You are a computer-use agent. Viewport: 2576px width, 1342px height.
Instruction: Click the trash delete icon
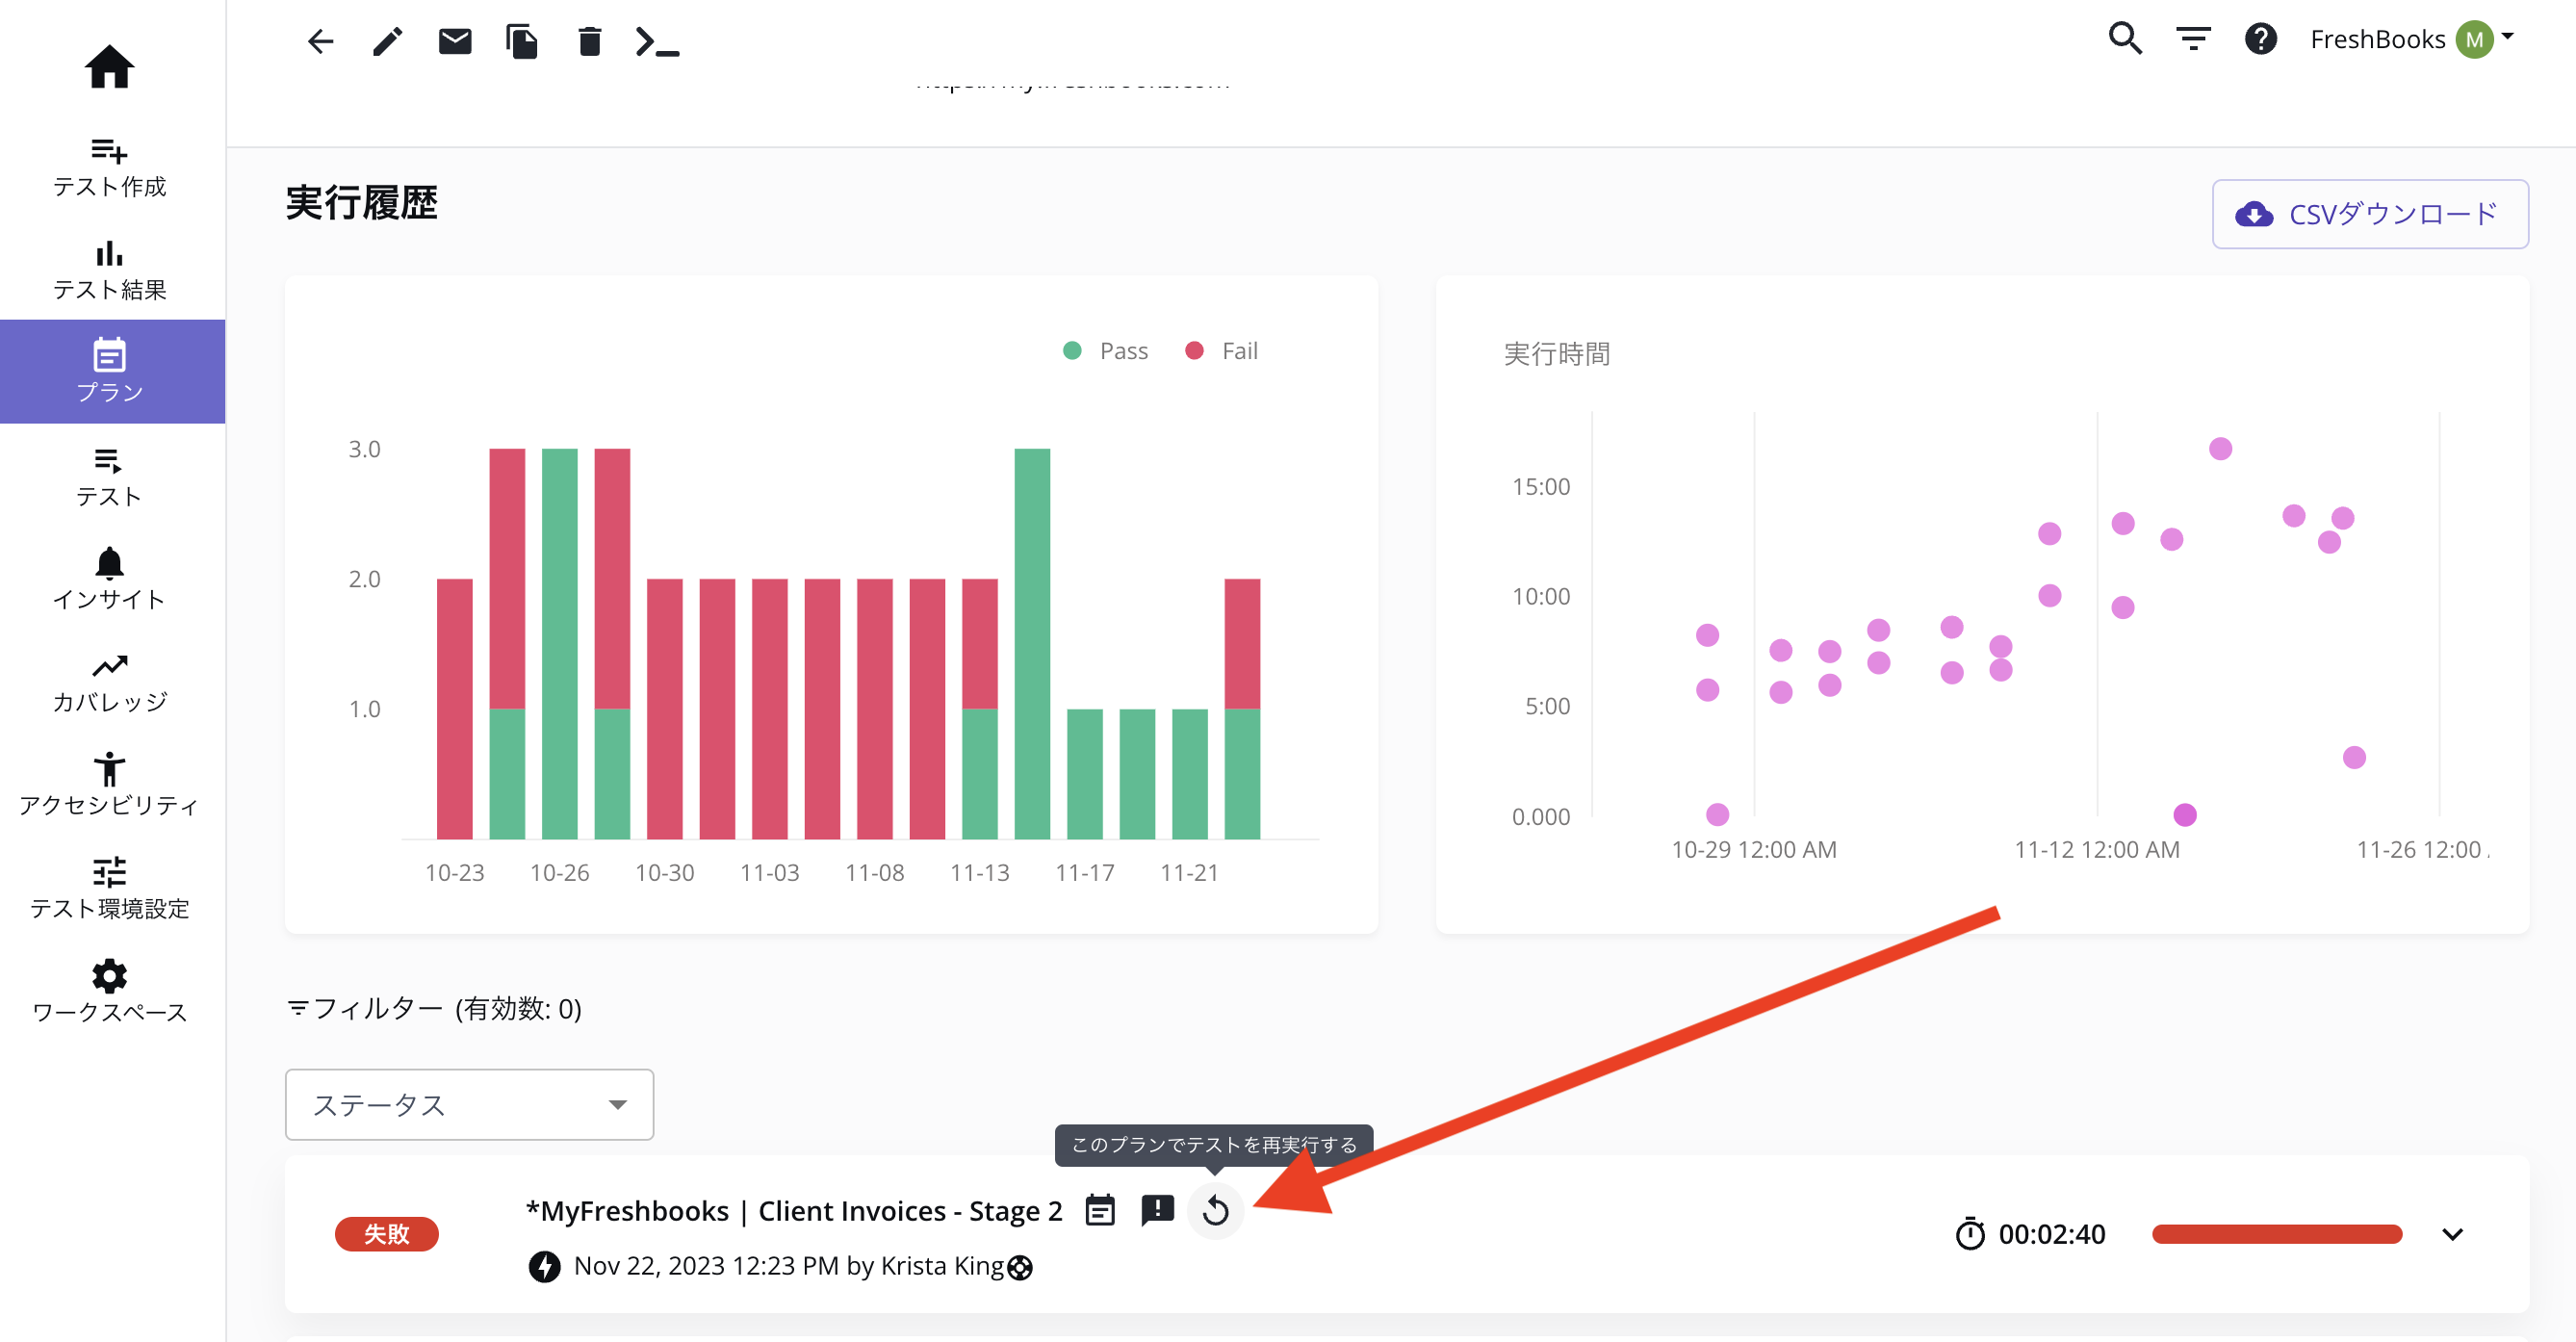click(x=590, y=41)
